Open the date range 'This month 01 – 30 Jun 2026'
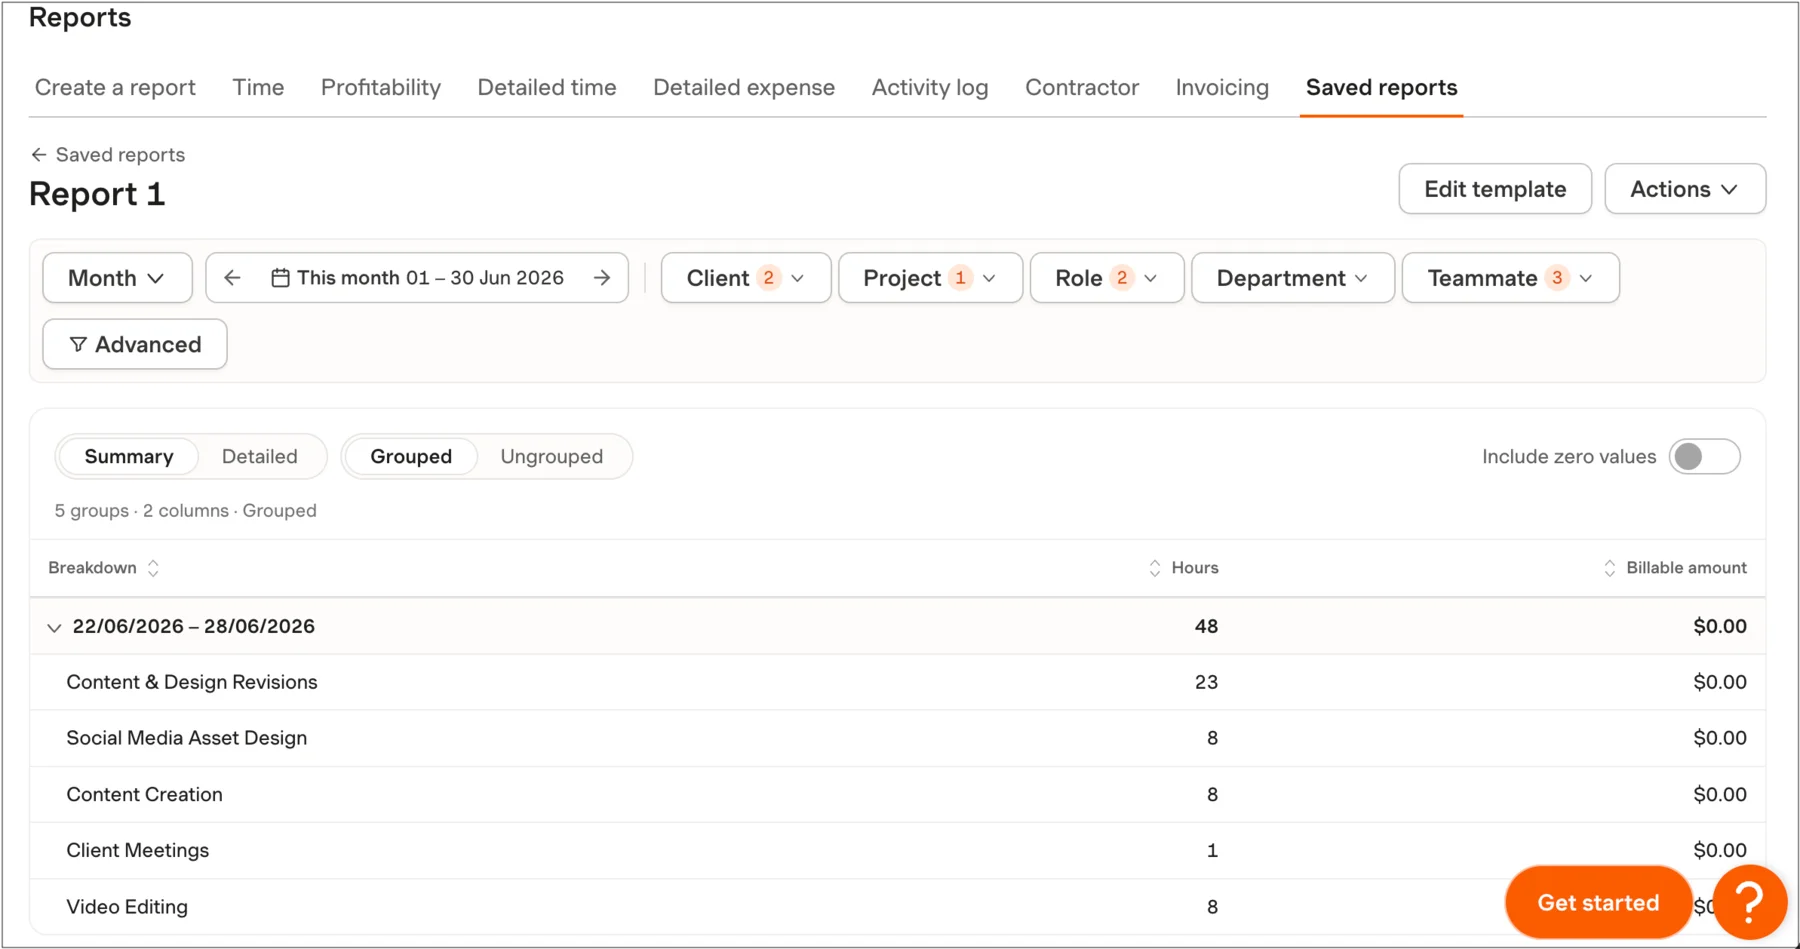The width and height of the screenshot is (1800, 949). click(418, 278)
